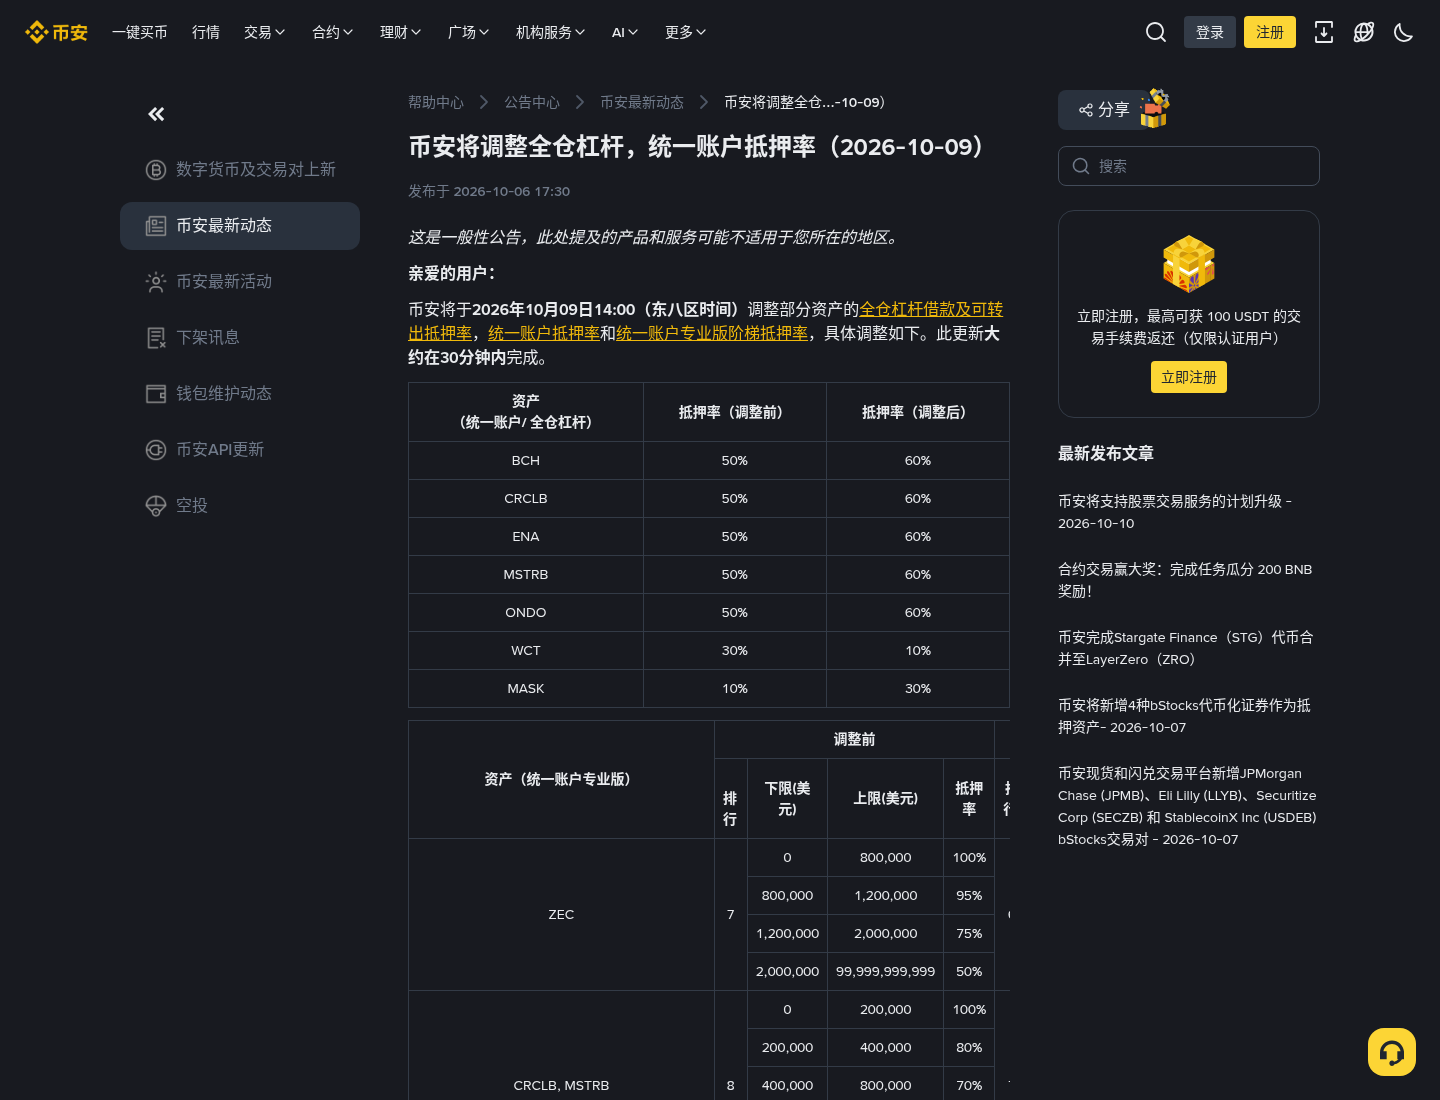
Task: Click the 数字货币及交易对上新 sidebar icon
Action: [155, 170]
